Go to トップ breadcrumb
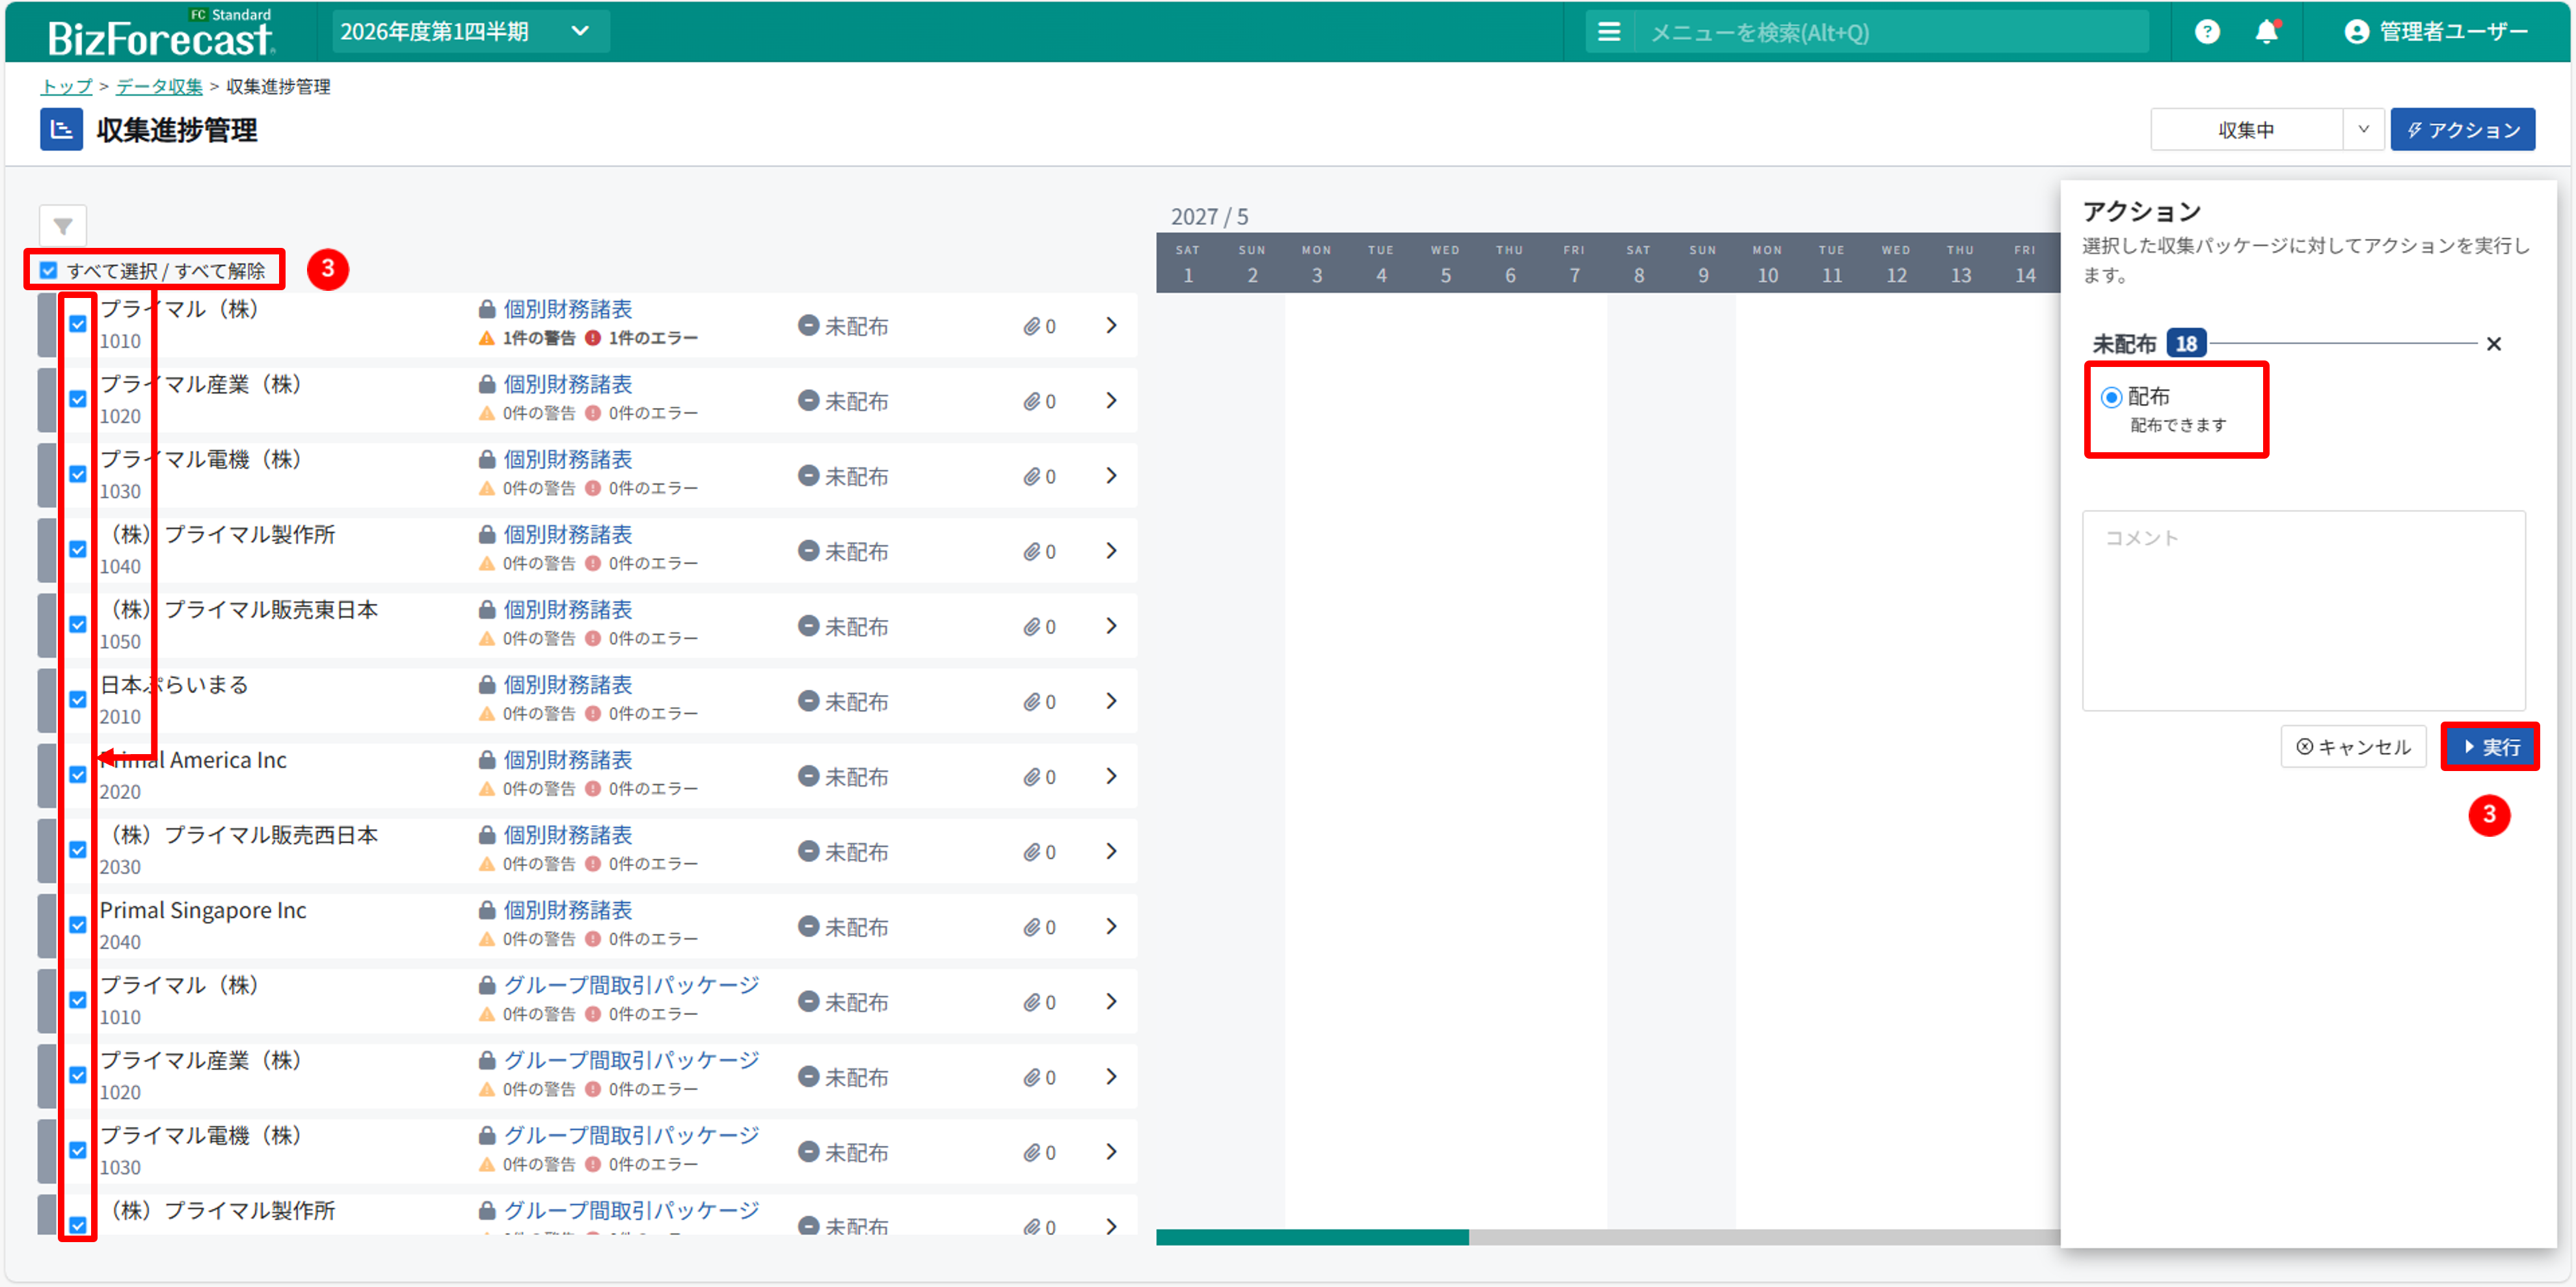Screen dimensions: 2576x1287 point(66,87)
